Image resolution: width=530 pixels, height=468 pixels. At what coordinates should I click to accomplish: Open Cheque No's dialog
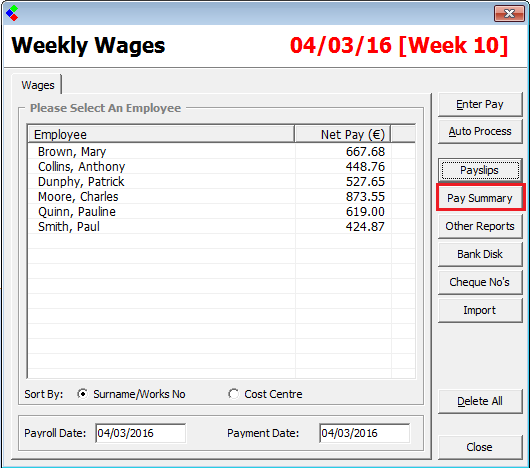click(480, 282)
